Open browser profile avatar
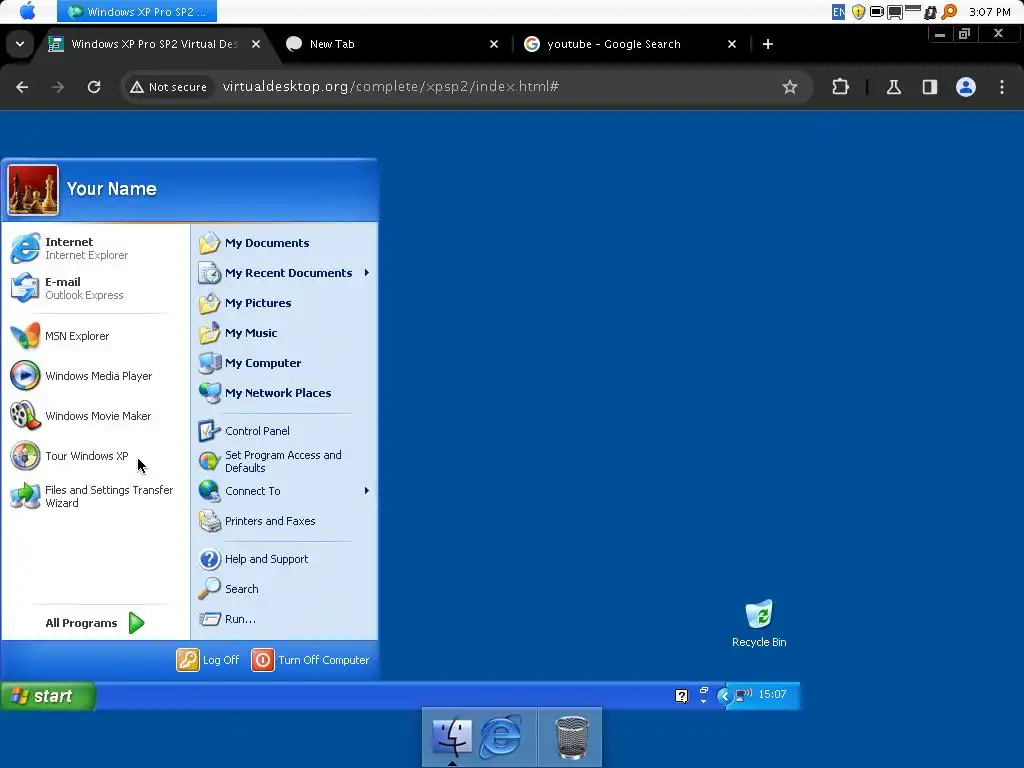Screen dimensions: 1024x768 coord(965,87)
